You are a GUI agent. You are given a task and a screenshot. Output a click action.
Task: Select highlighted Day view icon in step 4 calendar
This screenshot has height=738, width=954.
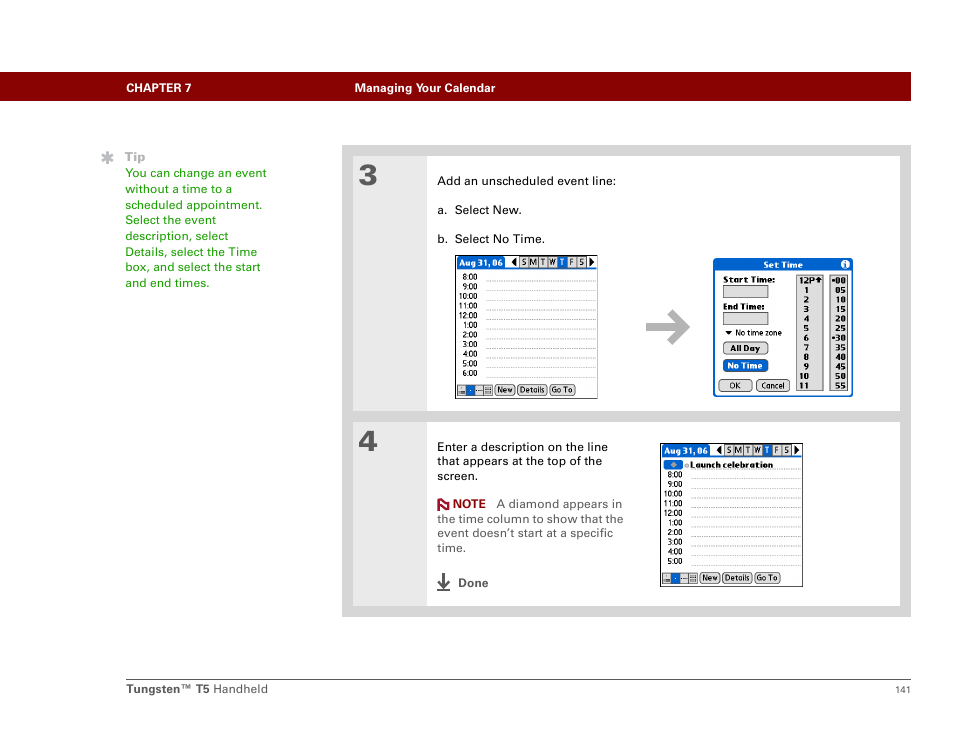pyautogui.click(x=675, y=578)
